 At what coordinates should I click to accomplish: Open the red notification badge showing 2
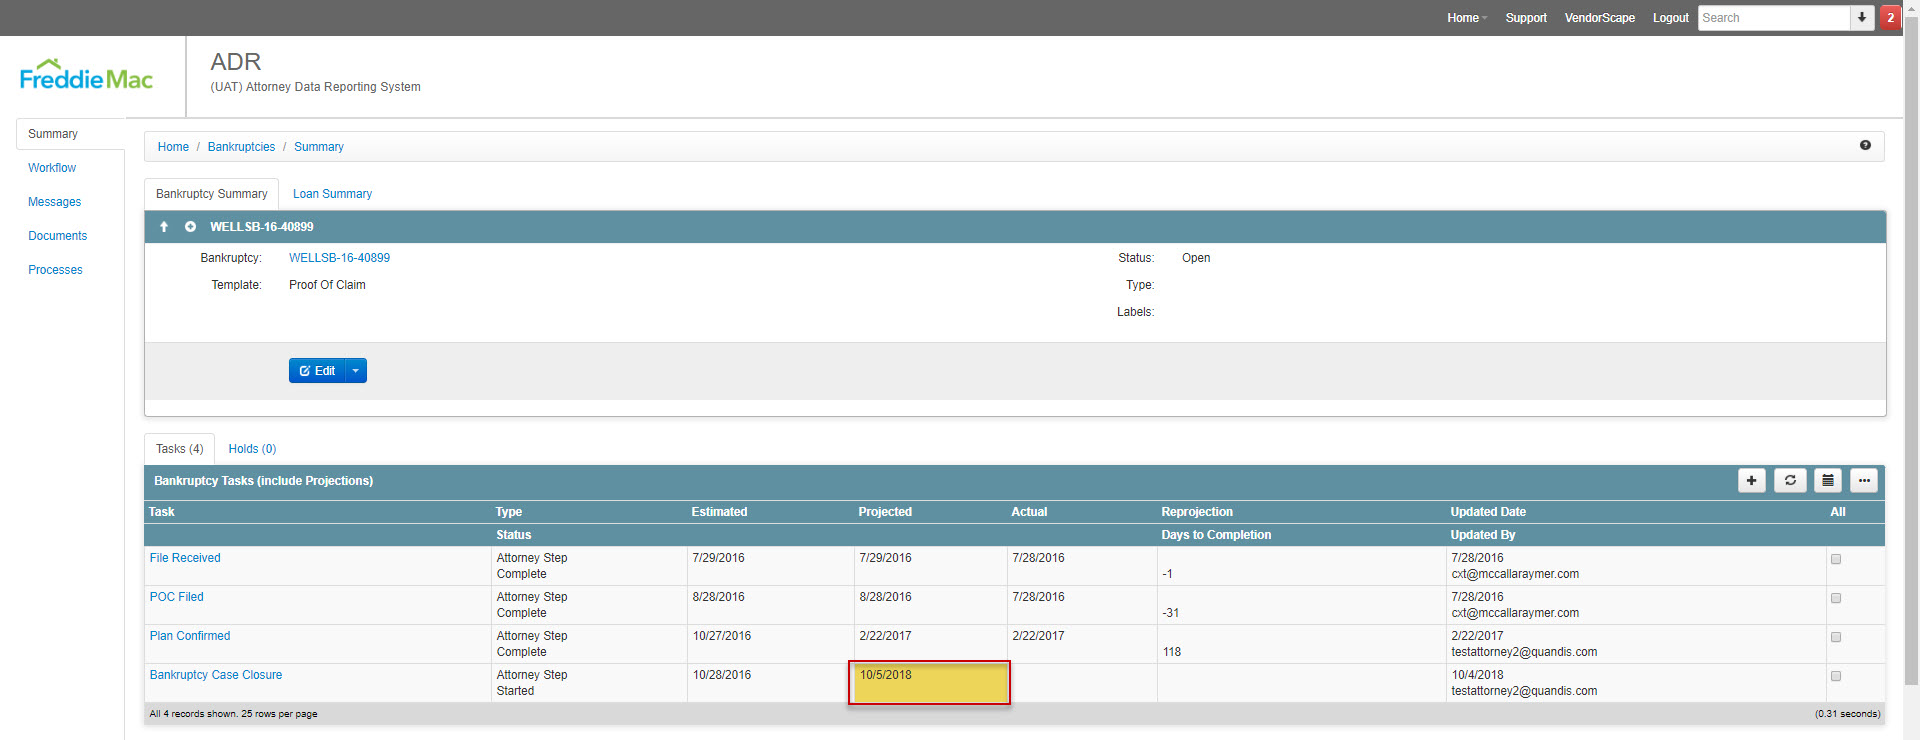pyautogui.click(x=1890, y=18)
